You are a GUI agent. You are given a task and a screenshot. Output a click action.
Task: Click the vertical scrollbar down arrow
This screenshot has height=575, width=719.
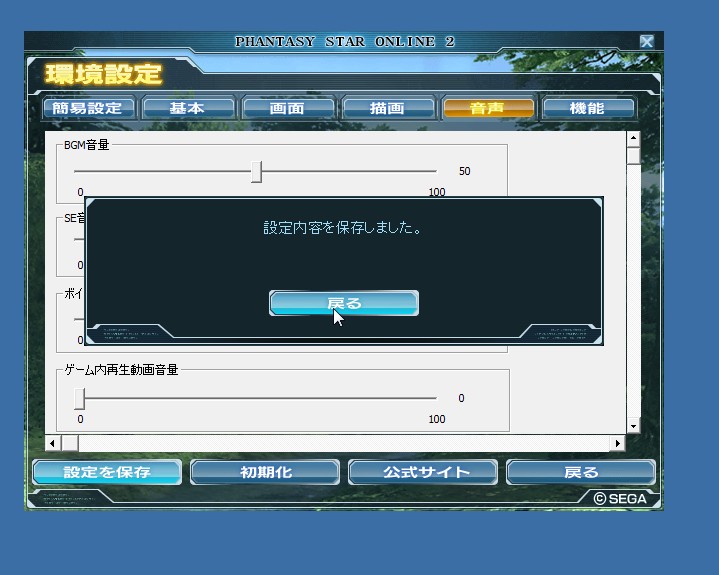tap(633, 426)
